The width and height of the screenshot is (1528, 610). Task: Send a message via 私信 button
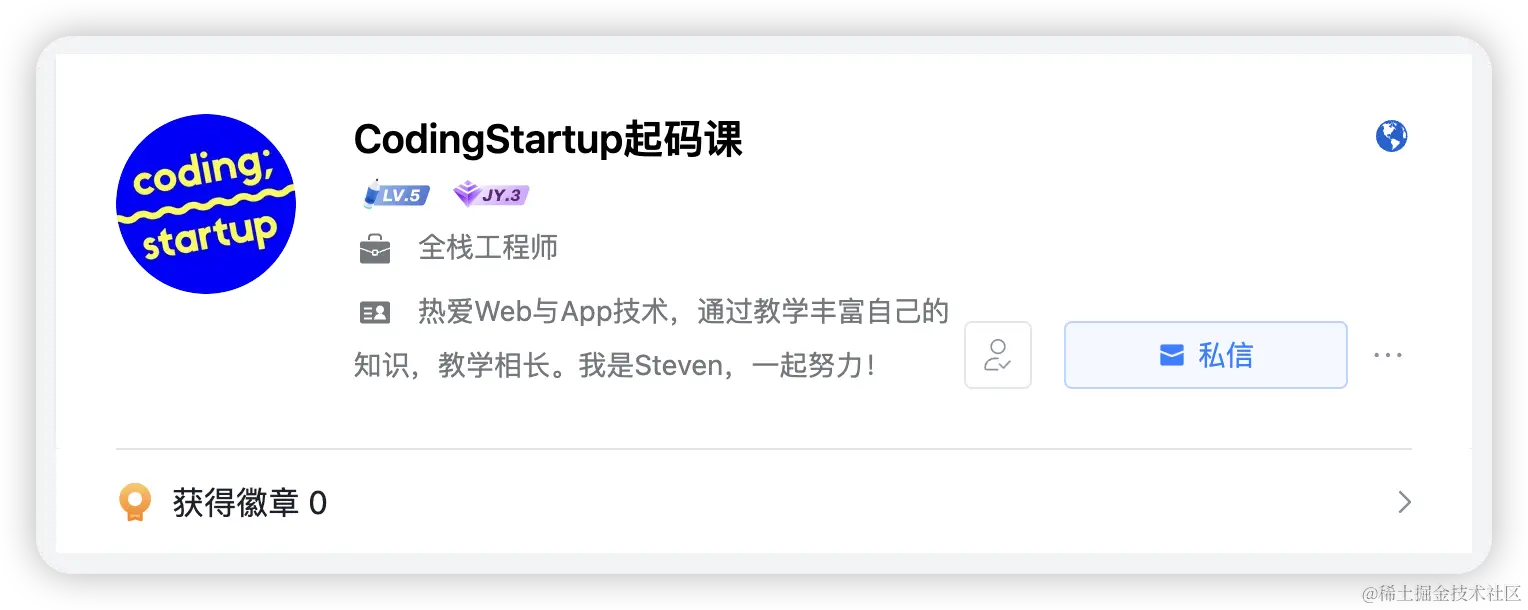click(1206, 355)
